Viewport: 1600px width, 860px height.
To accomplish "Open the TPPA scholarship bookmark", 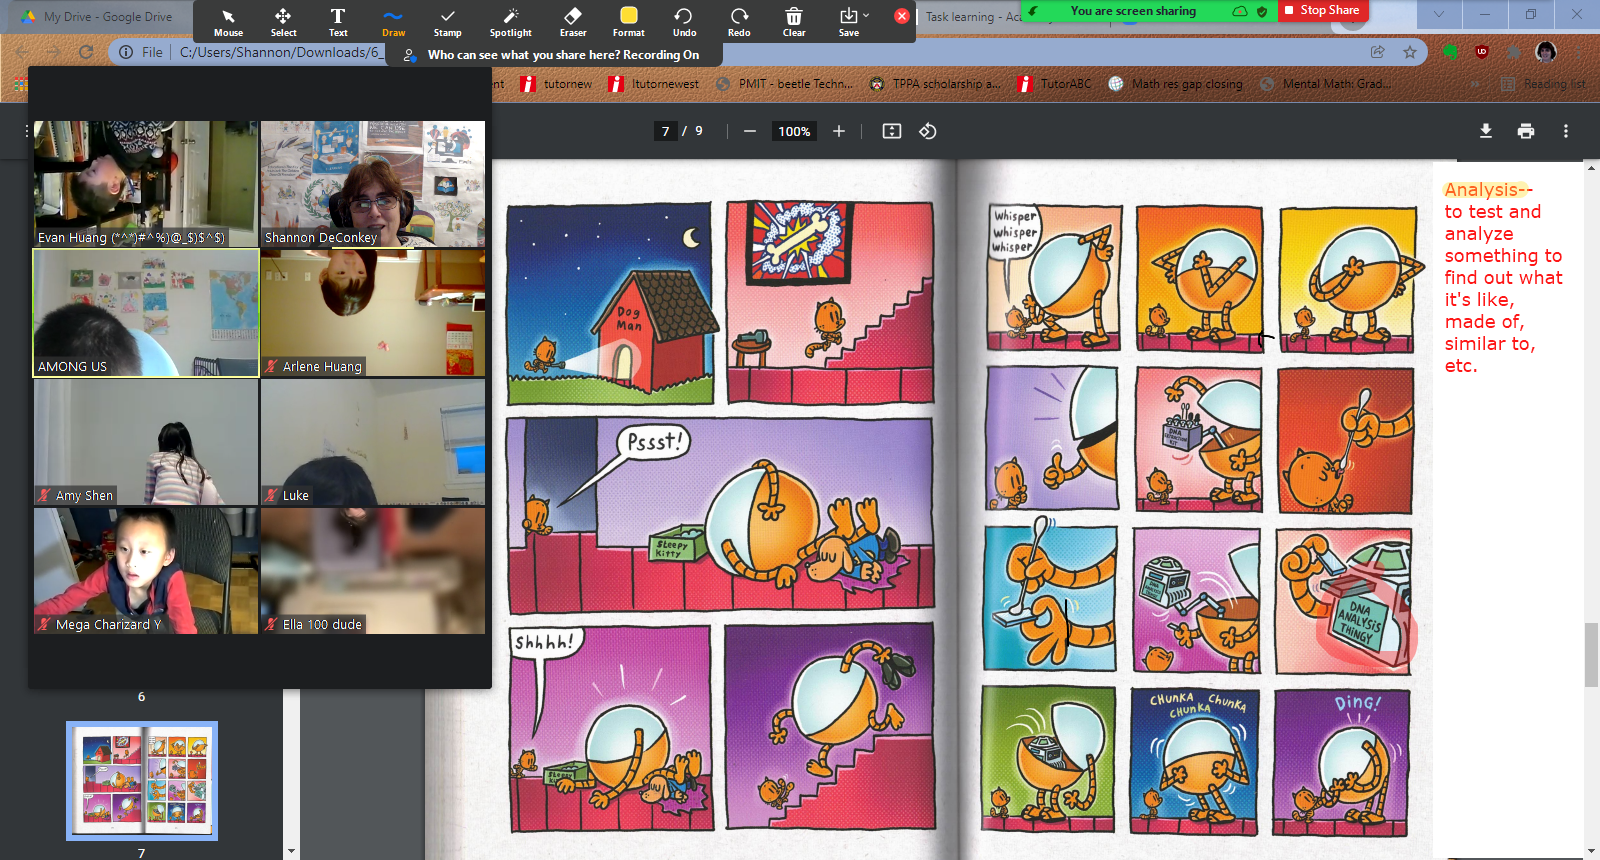I will [935, 84].
